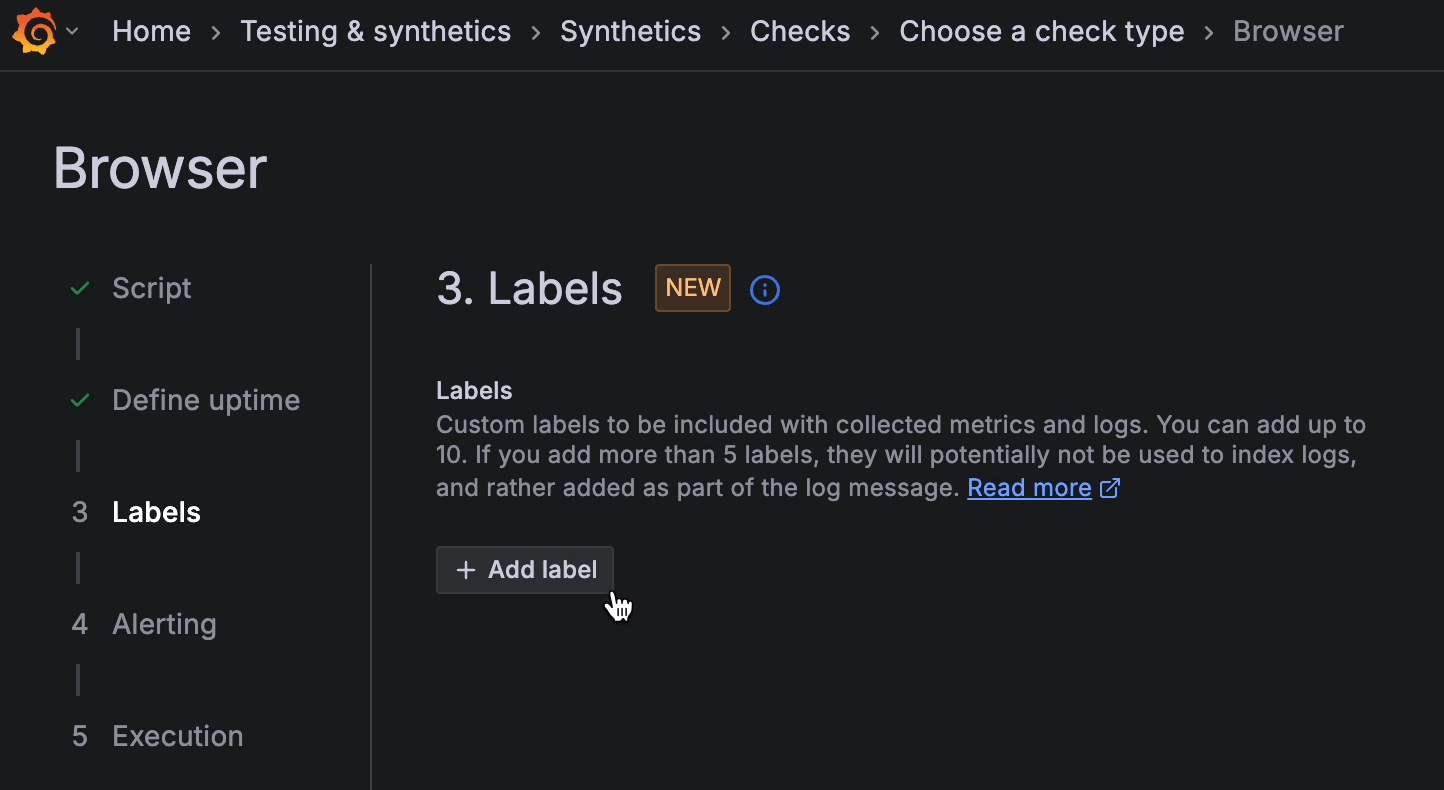Click the external link icon after Read more
Image resolution: width=1444 pixels, height=790 pixels.
1110,488
